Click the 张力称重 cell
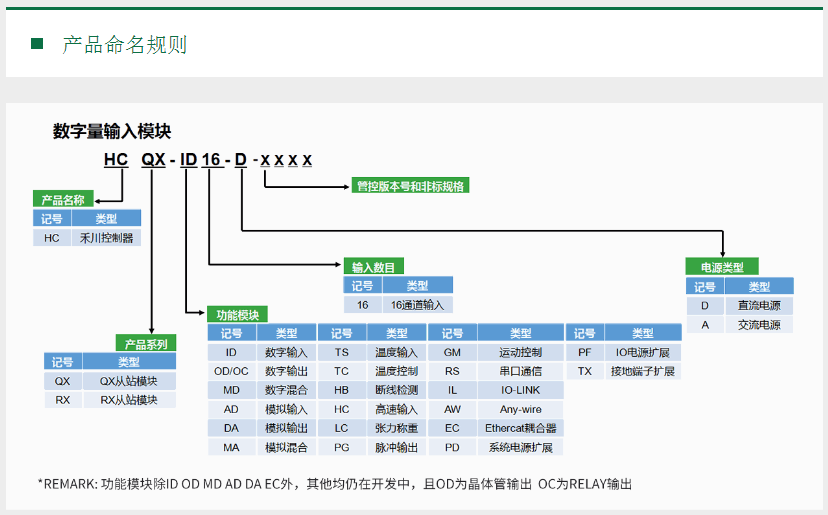The image size is (828, 515). pyautogui.click(x=396, y=428)
